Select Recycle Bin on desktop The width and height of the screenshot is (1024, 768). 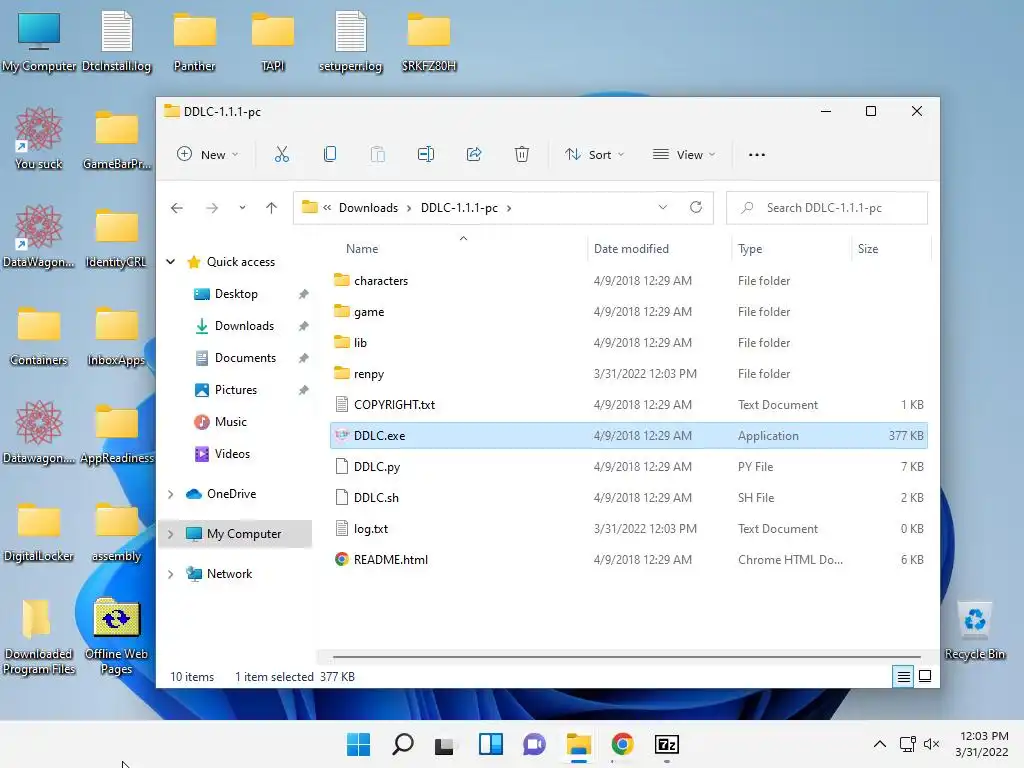[975, 630]
